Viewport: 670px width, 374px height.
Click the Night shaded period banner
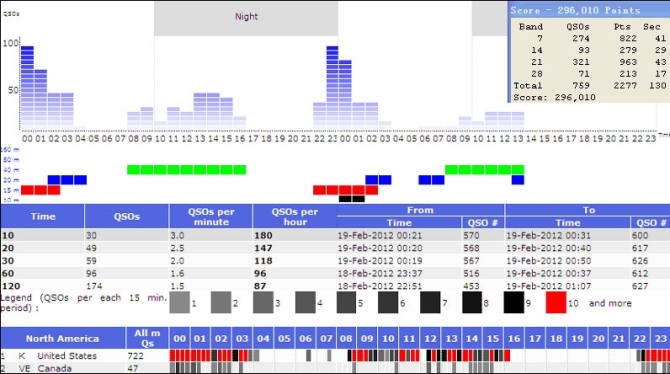tap(246, 18)
